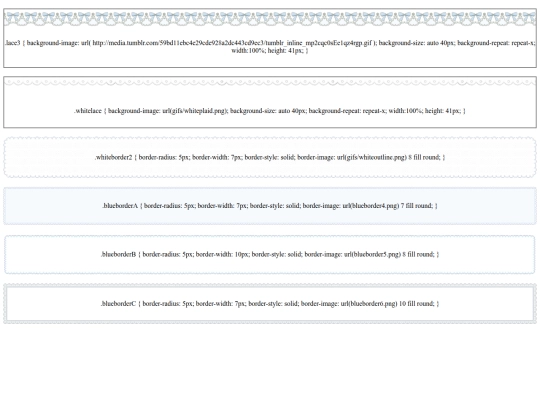Select the .blueborderB CSS rule text
The width and height of the screenshot is (540, 405).
coord(270,255)
